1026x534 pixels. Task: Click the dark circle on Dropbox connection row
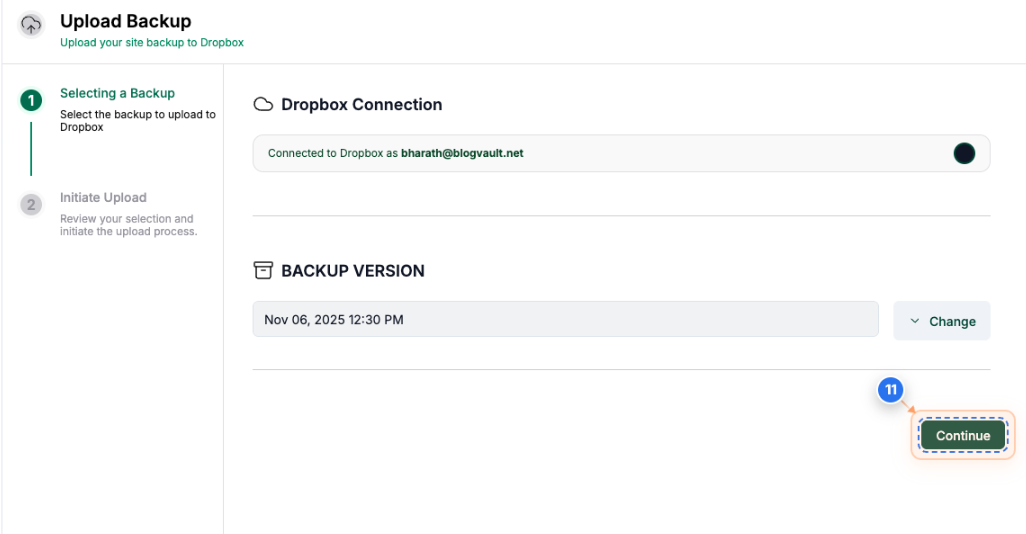(964, 153)
